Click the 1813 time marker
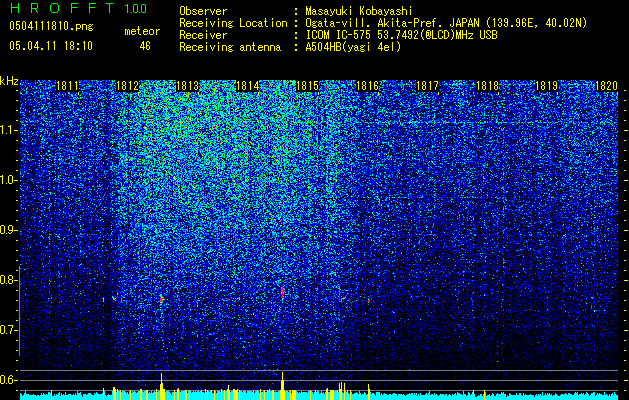Image resolution: width=629 pixels, height=400 pixels. click(x=187, y=86)
